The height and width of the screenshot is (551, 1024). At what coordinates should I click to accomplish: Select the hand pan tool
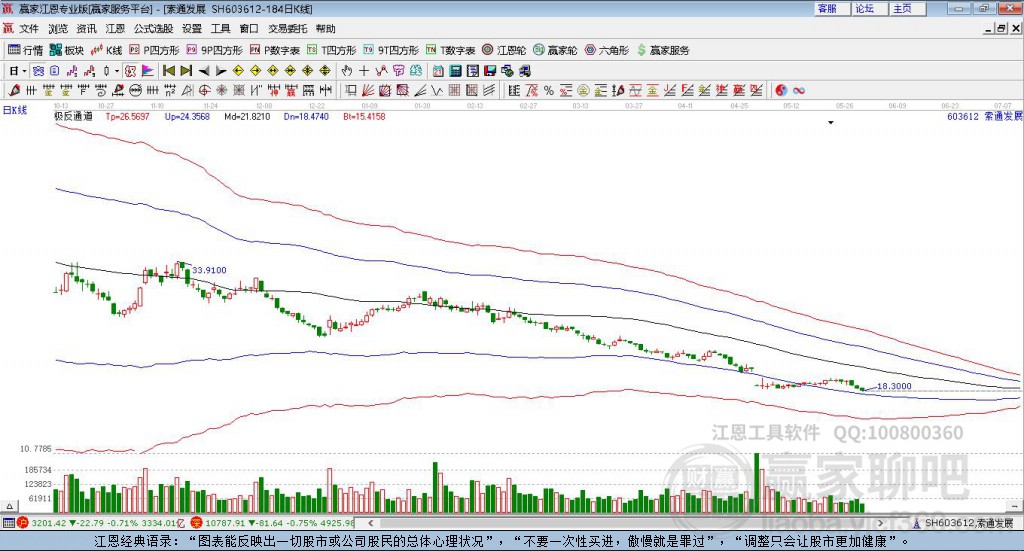[347, 71]
